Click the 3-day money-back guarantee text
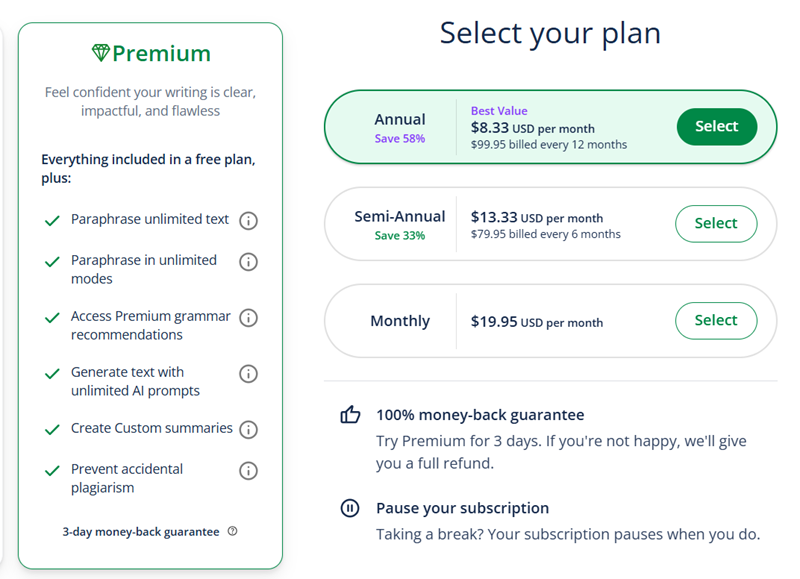Viewport: 800px width, 579px height. click(x=140, y=532)
